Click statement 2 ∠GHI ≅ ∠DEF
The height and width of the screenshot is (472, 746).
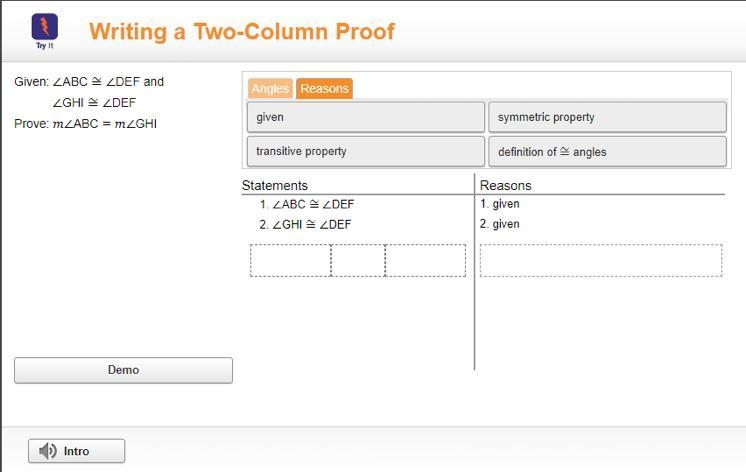[305, 224]
